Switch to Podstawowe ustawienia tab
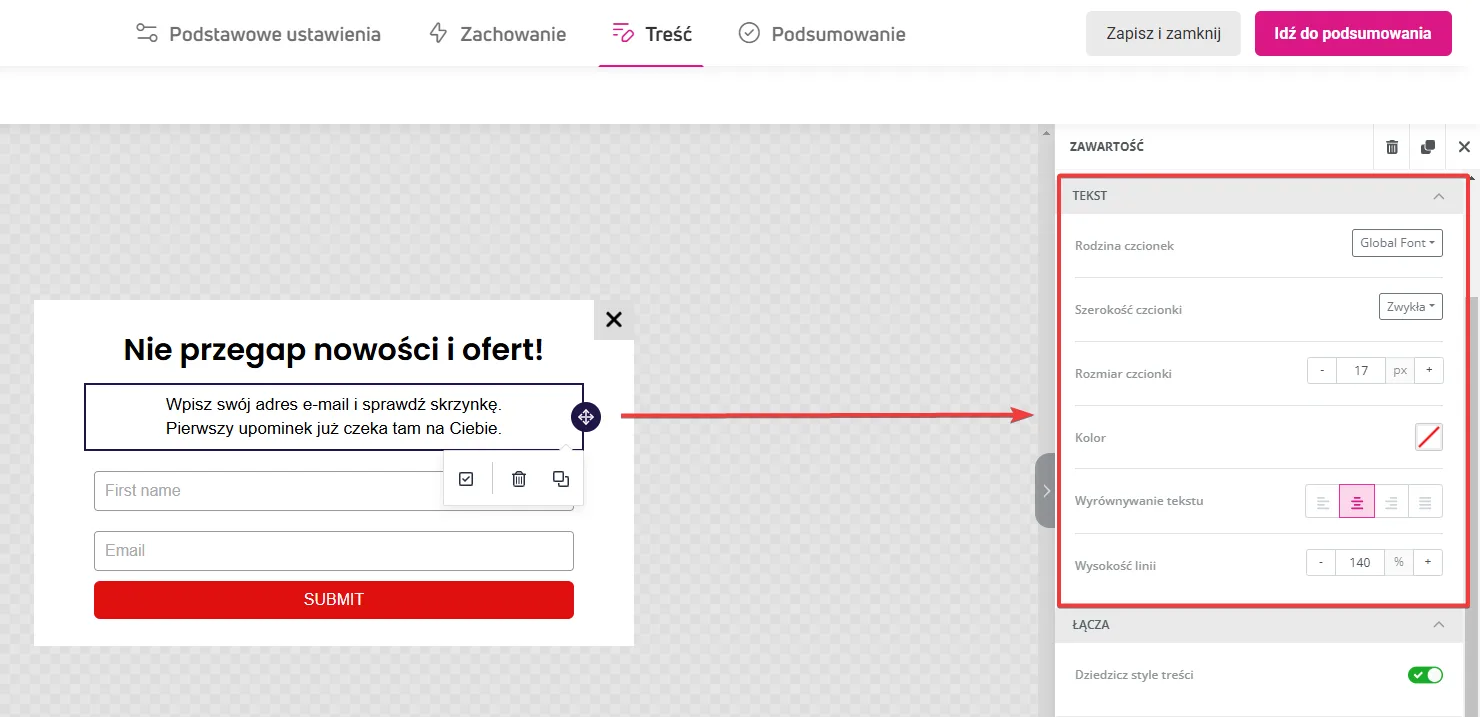The width and height of the screenshot is (1480, 717). (259, 34)
